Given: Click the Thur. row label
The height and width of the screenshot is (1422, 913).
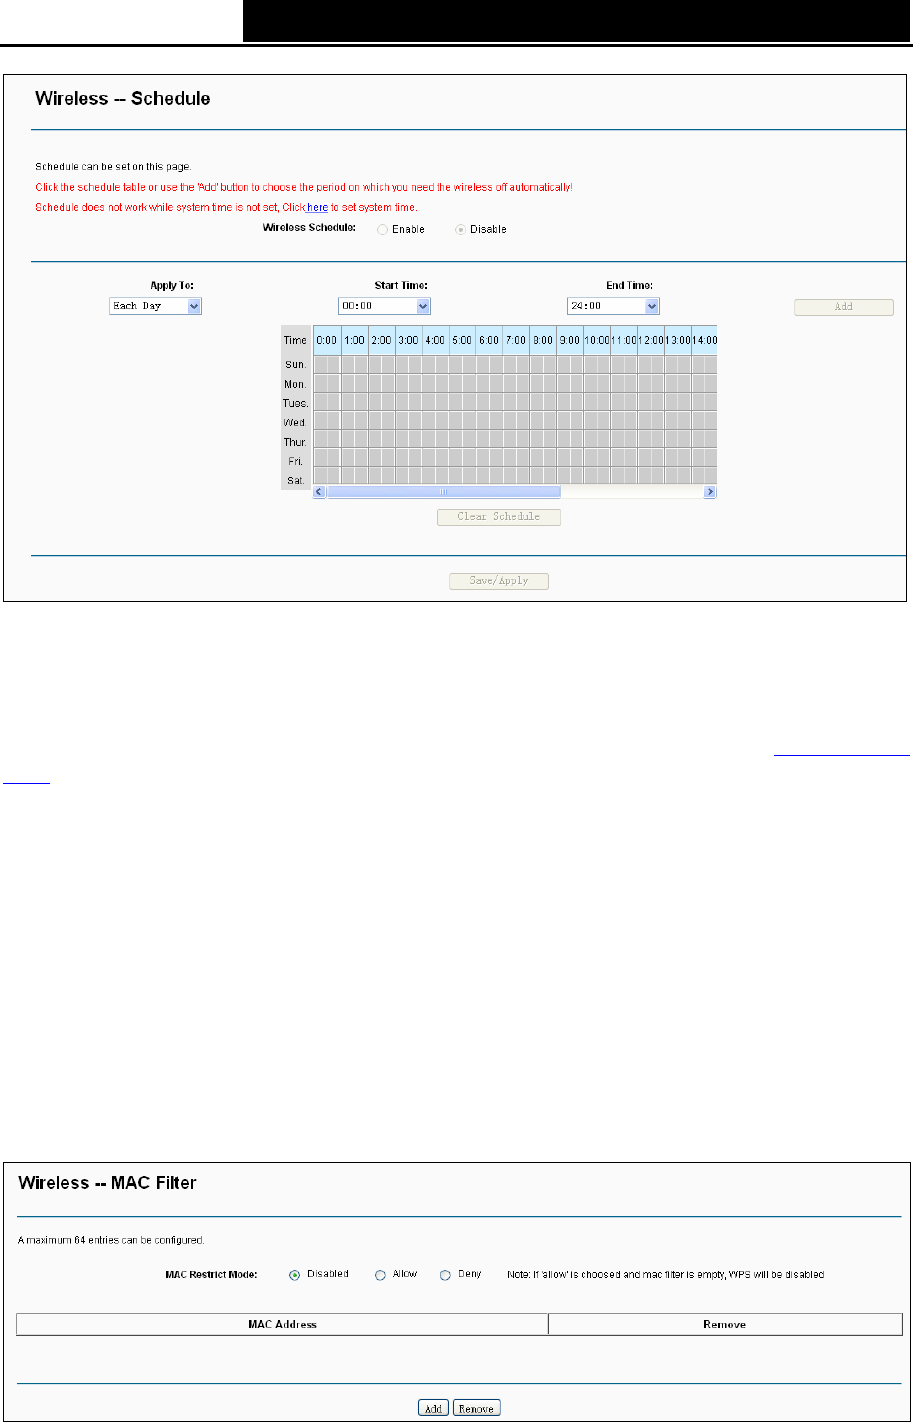Looking at the screenshot, I should coord(296,441).
